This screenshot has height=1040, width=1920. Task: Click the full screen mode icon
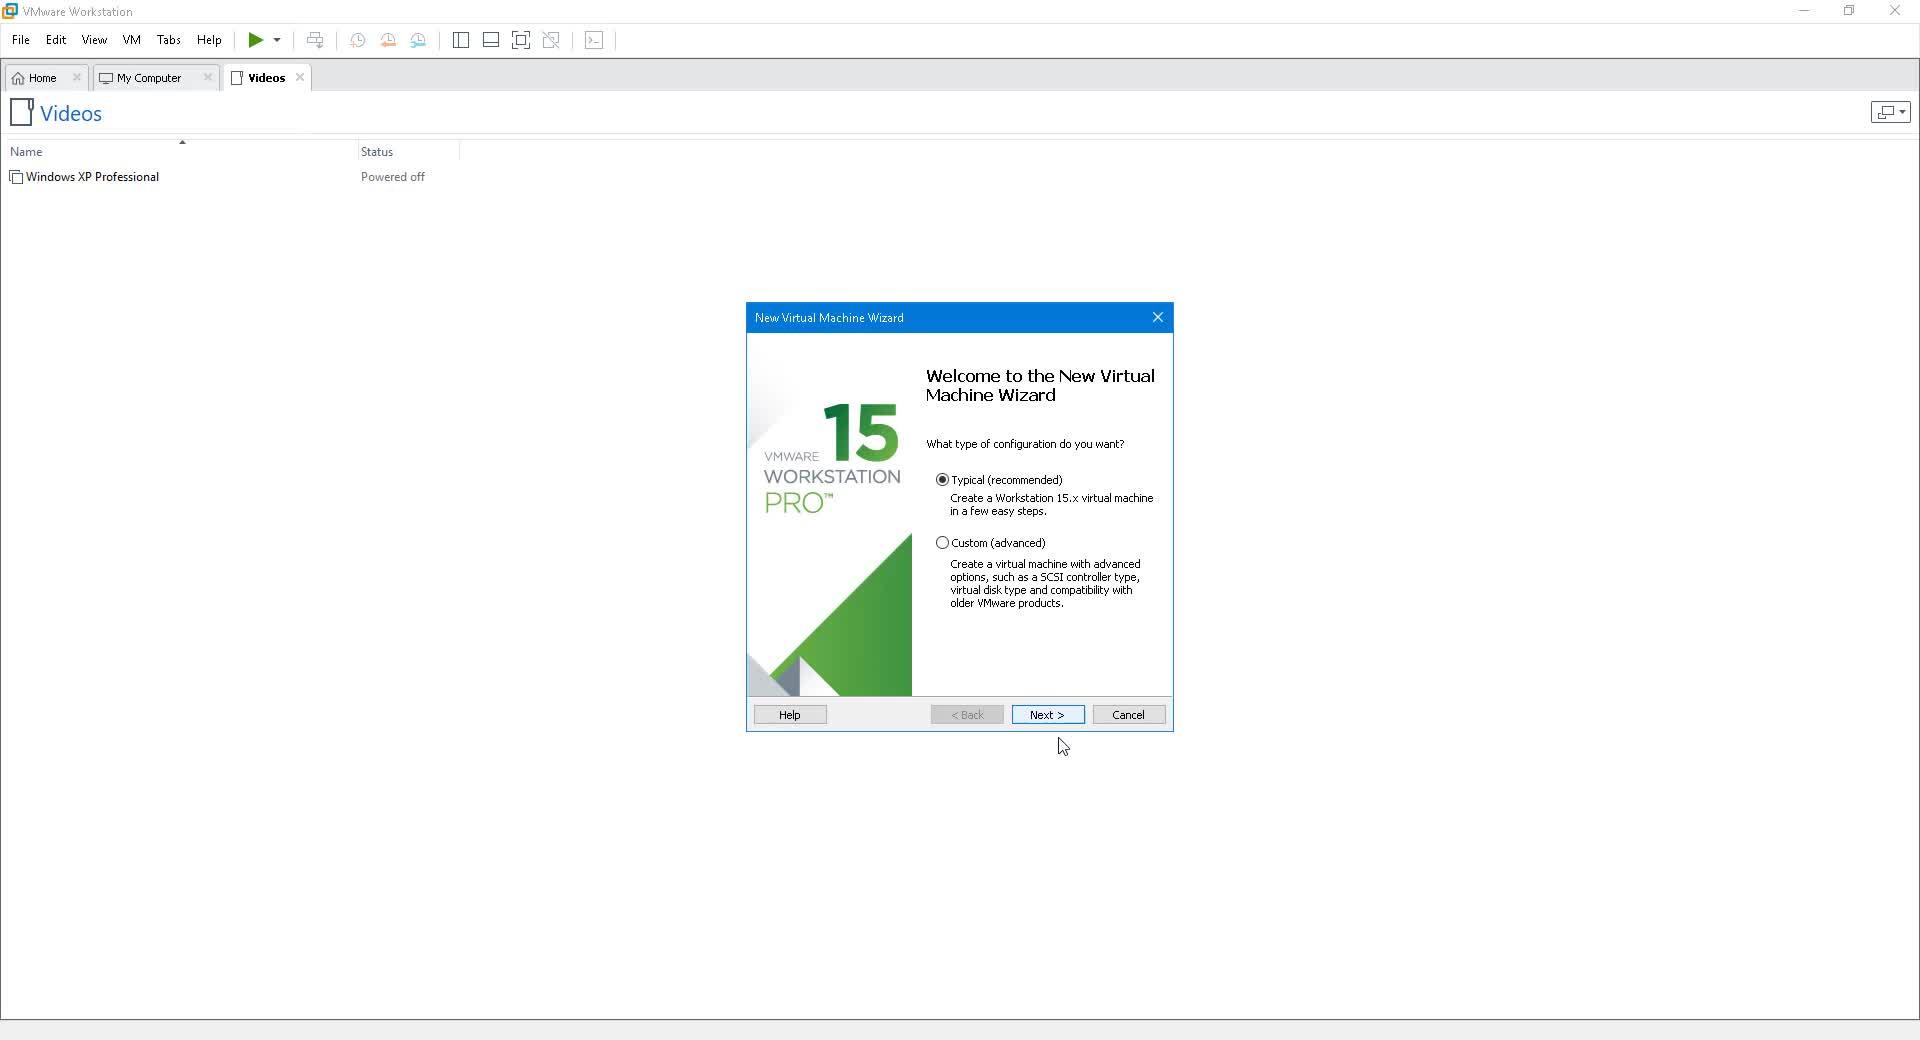[x=521, y=40]
